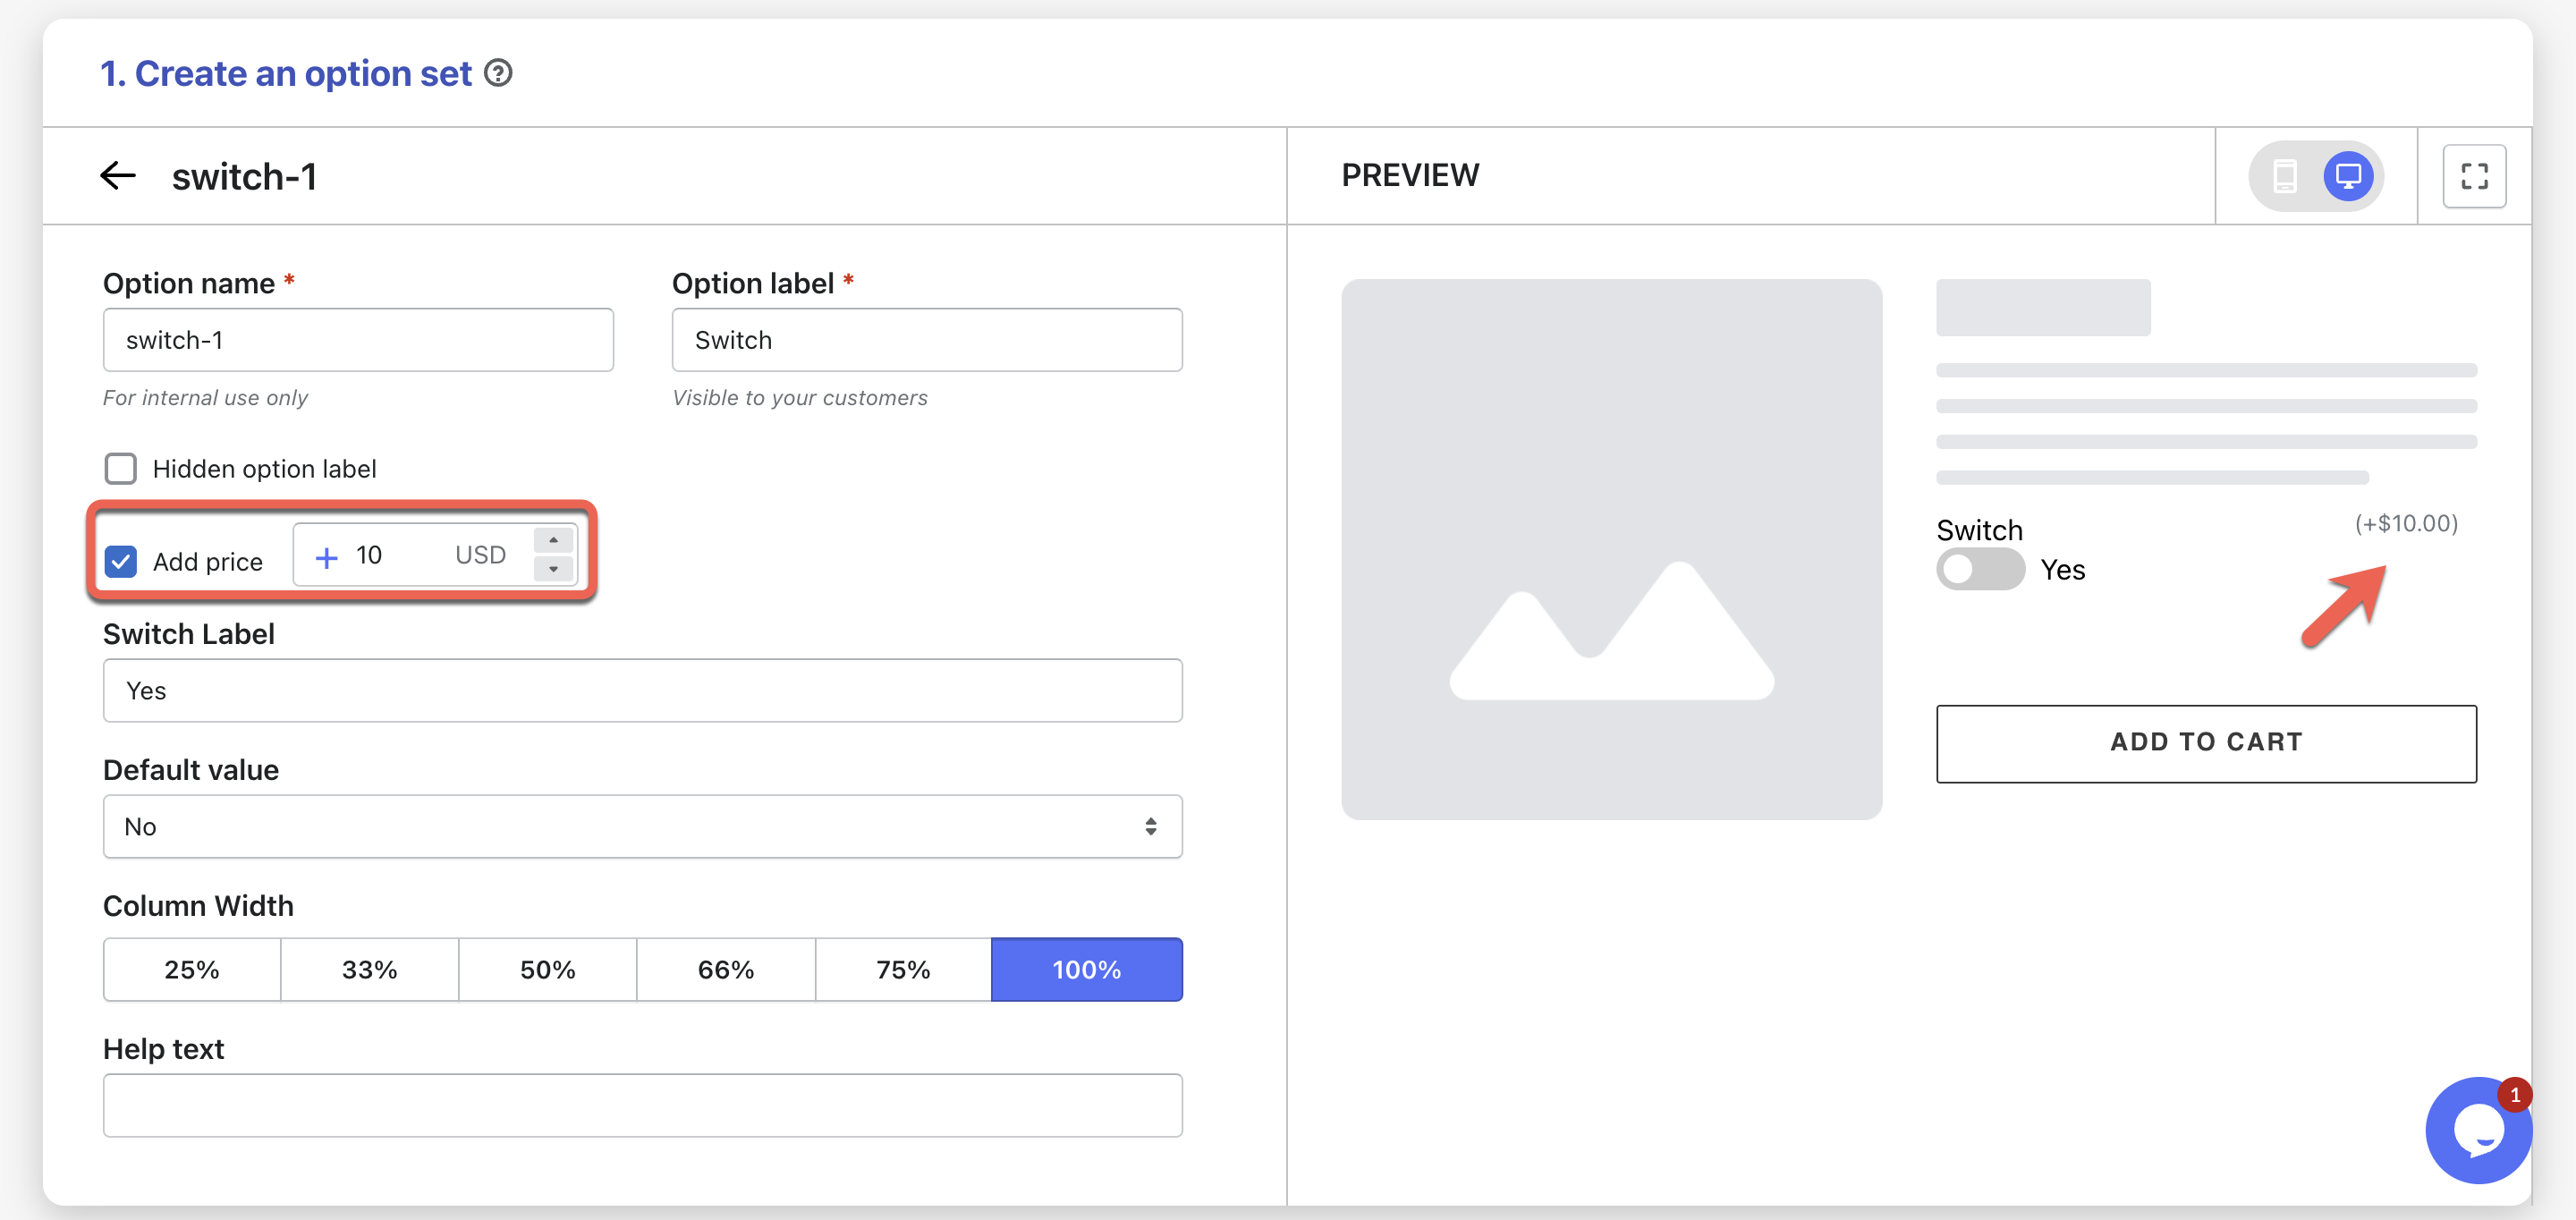The image size is (2576, 1220).
Task: Select the 100% column width
Action: click(x=1086, y=969)
